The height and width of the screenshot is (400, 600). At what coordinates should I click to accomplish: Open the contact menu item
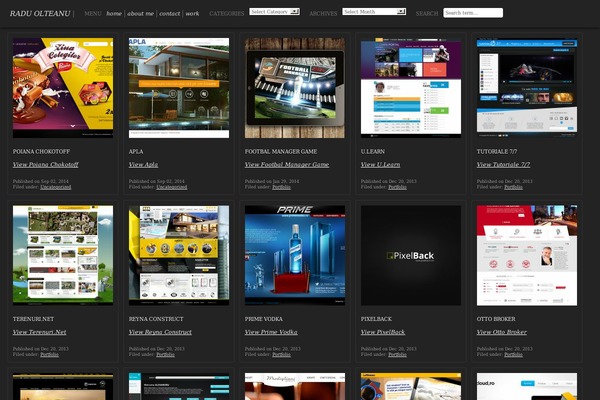pos(170,13)
